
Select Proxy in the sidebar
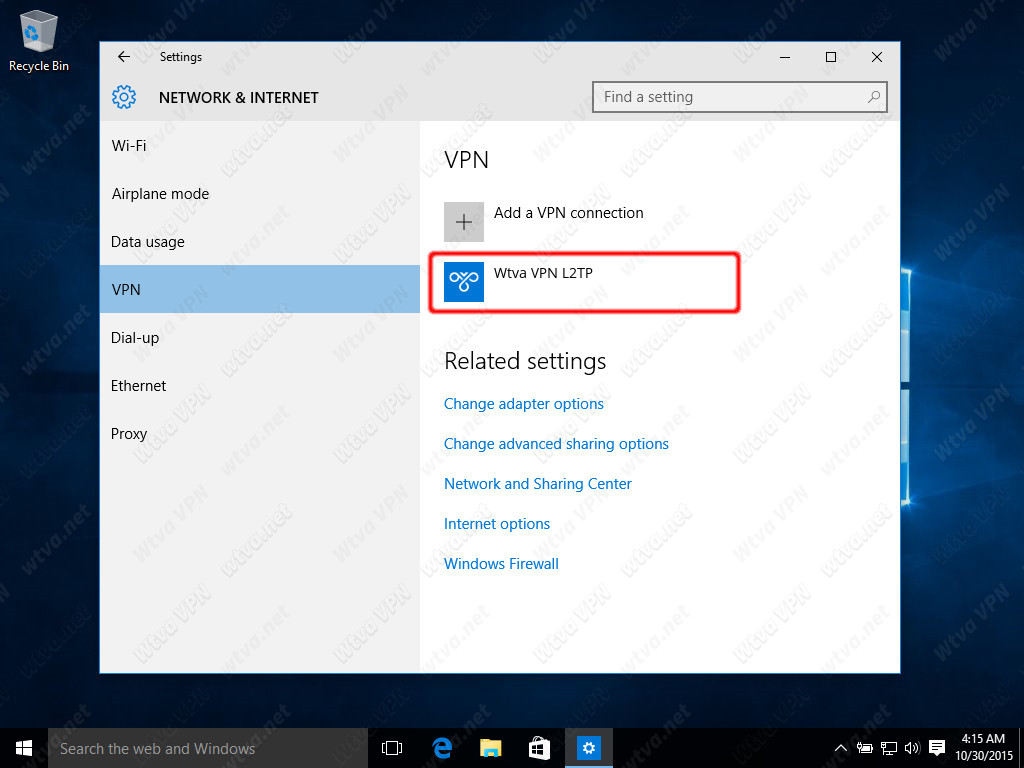pyautogui.click(x=260, y=434)
